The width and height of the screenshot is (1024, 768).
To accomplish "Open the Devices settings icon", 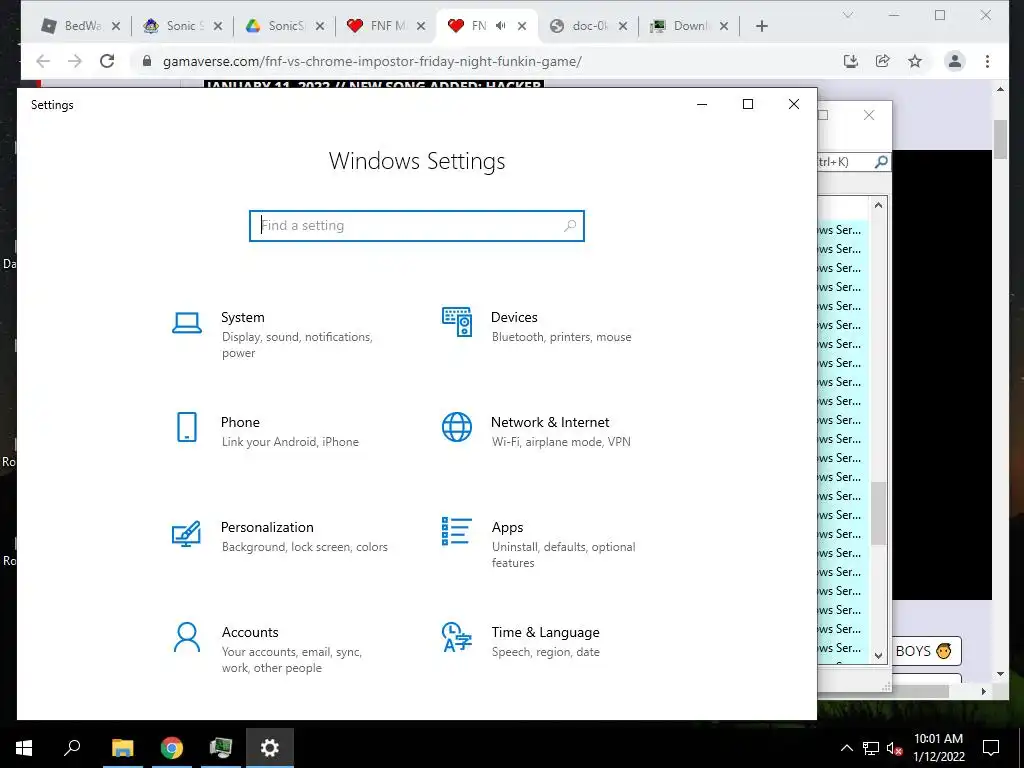I will click(x=457, y=322).
